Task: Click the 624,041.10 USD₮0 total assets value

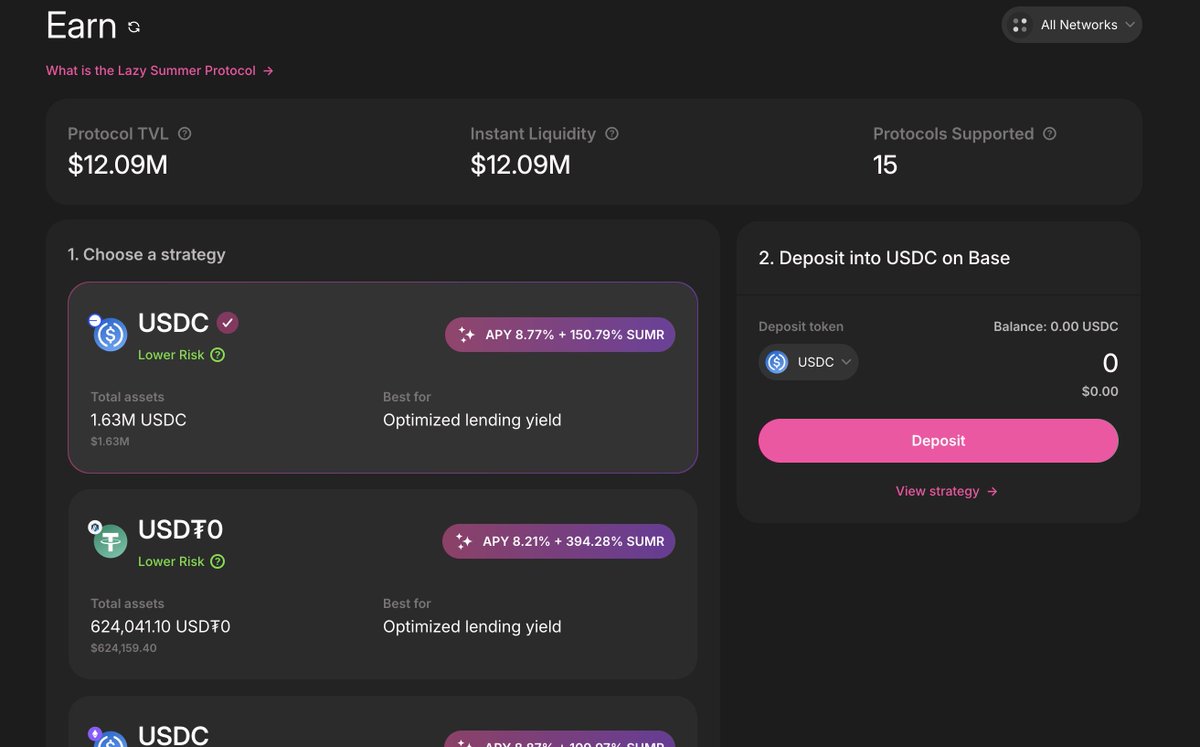Action: tap(160, 627)
